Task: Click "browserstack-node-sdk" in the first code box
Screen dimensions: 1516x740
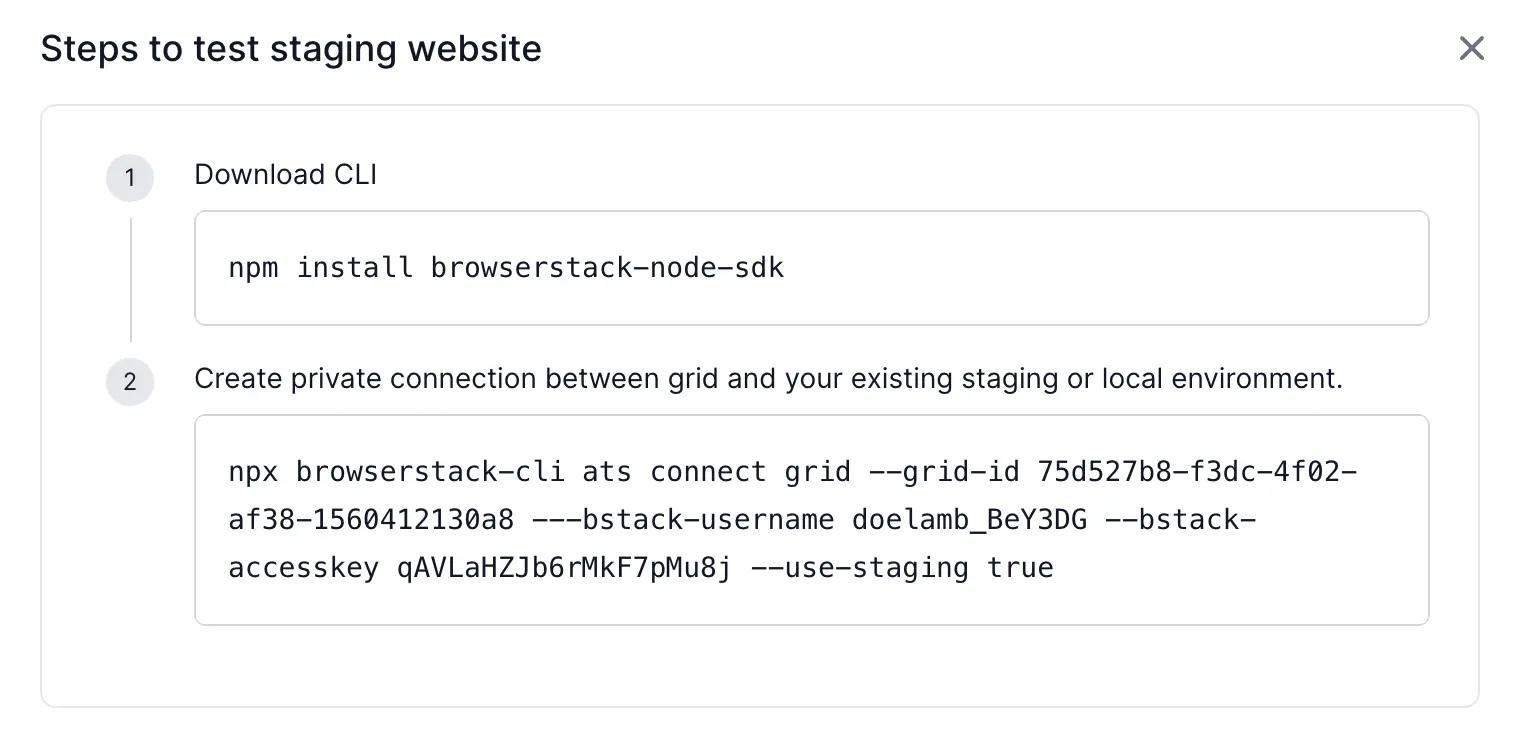Action: point(607,268)
